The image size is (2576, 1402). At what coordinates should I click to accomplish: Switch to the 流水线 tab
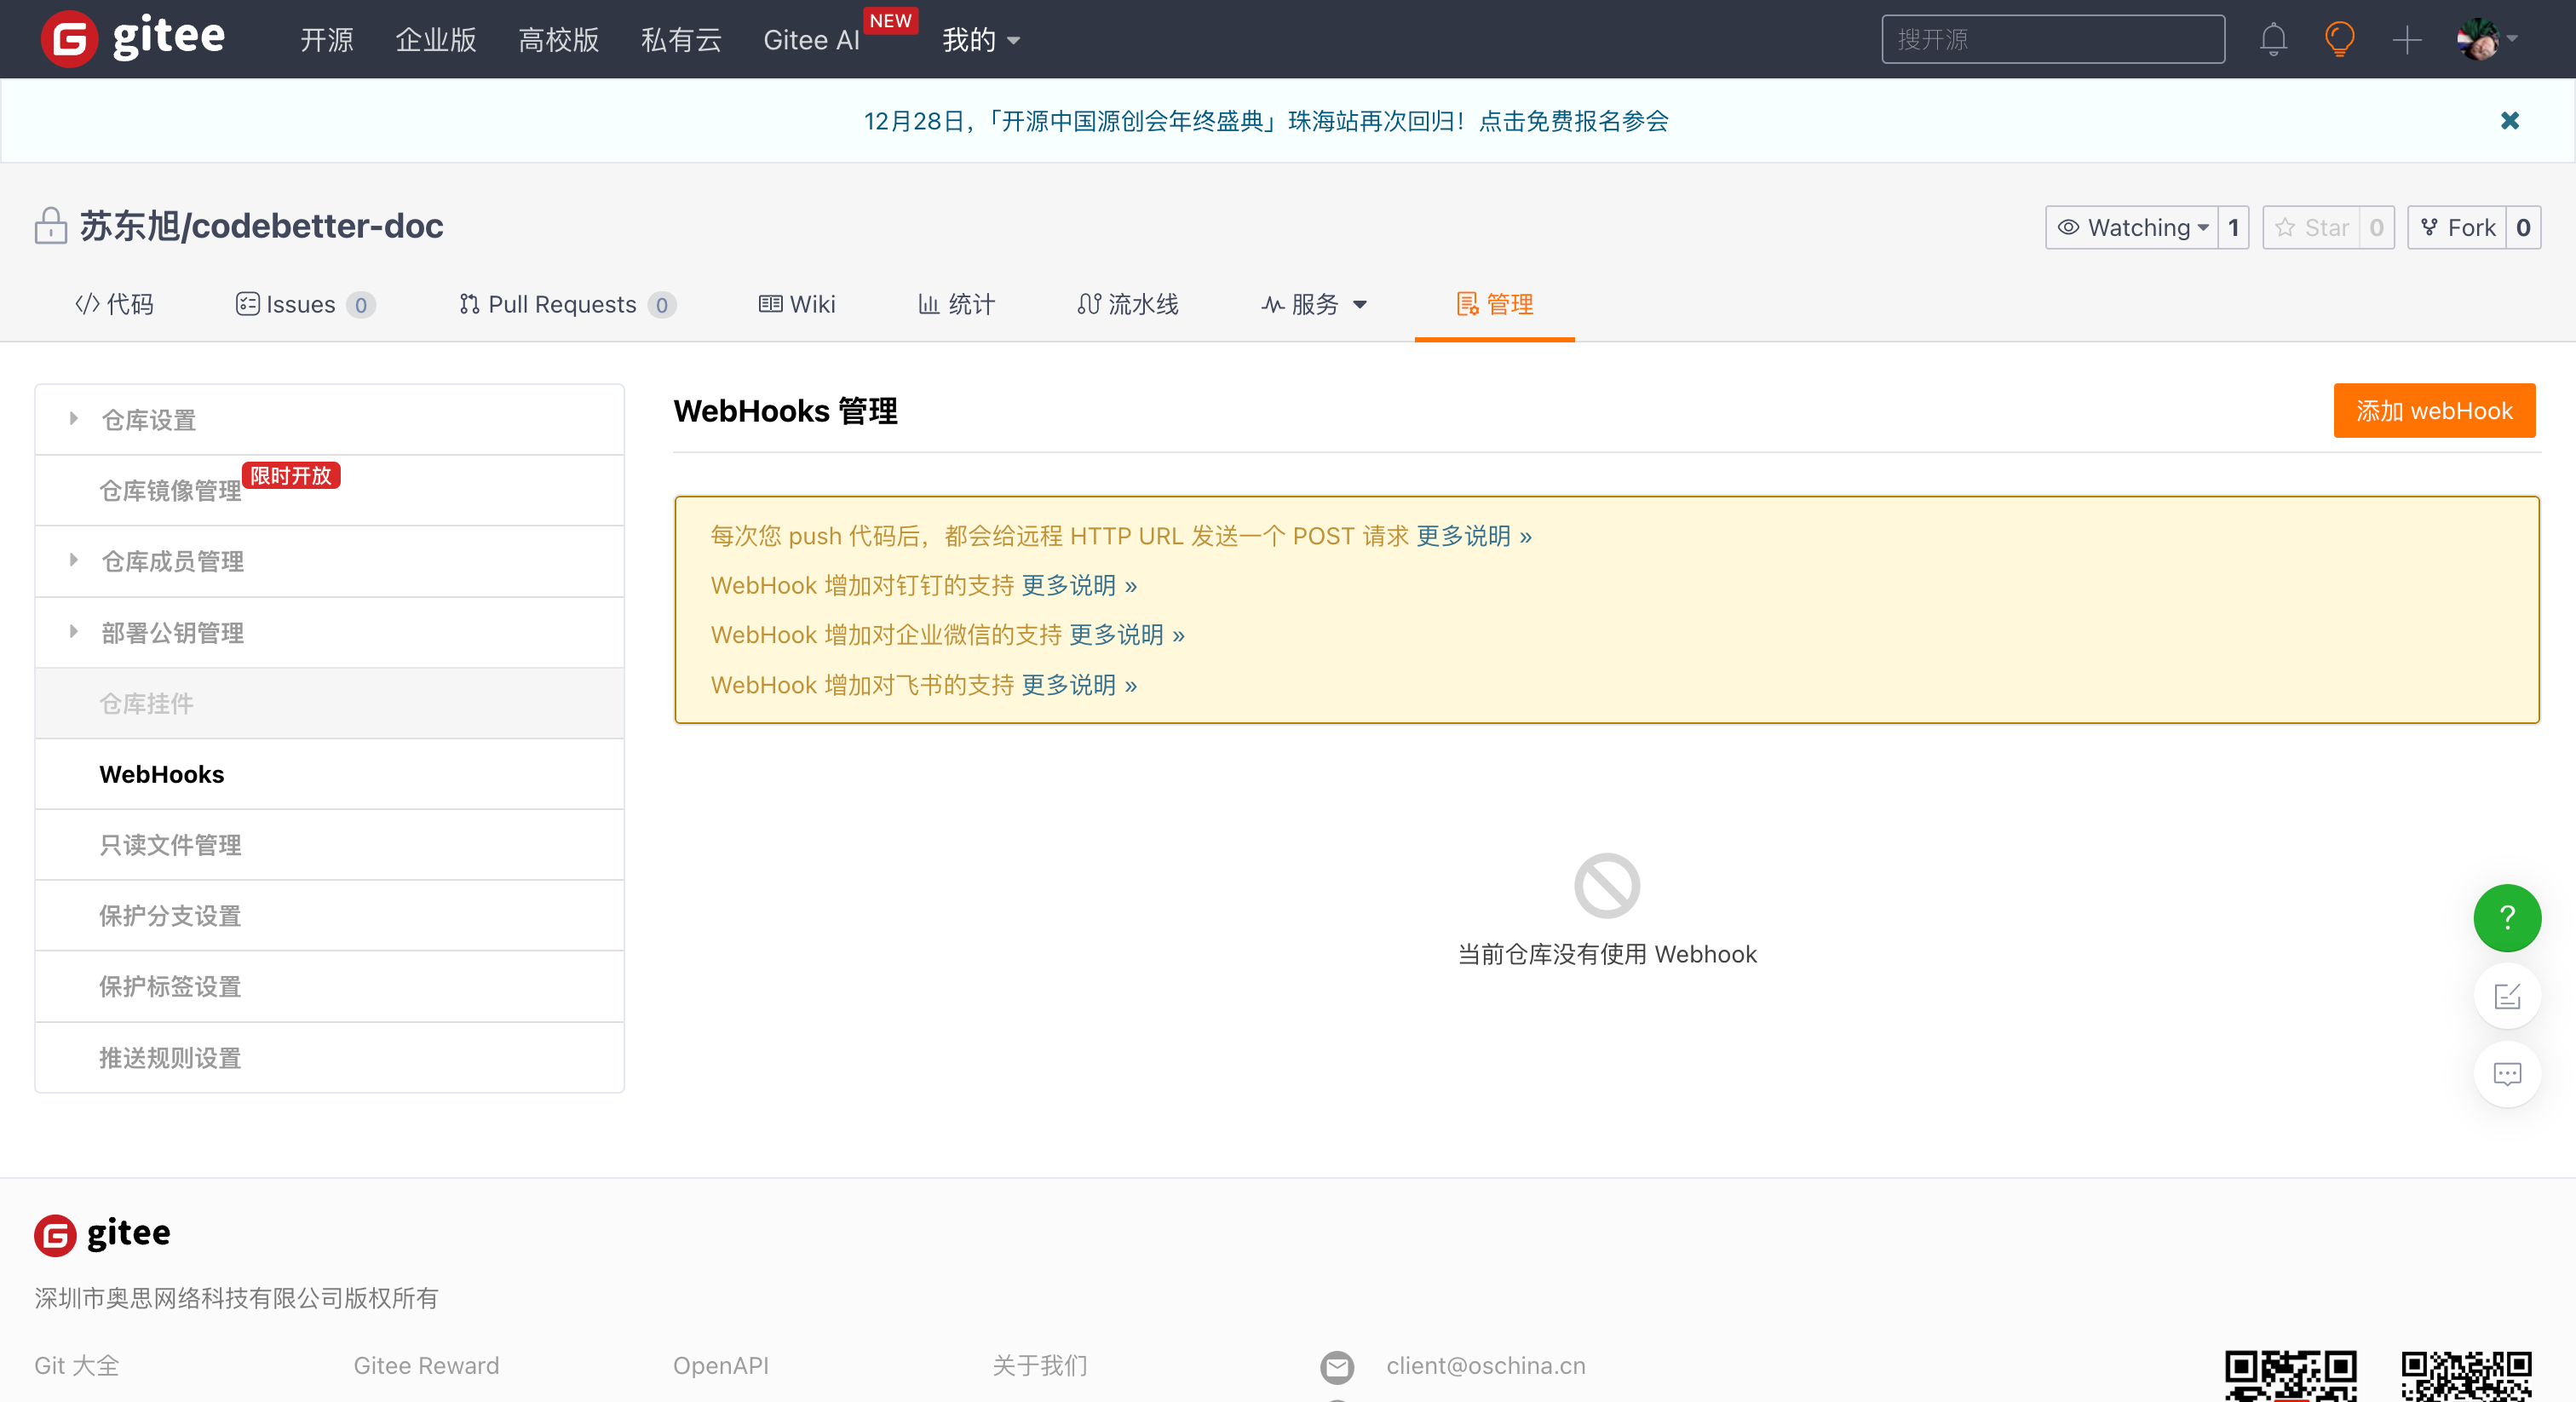[1128, 304]
